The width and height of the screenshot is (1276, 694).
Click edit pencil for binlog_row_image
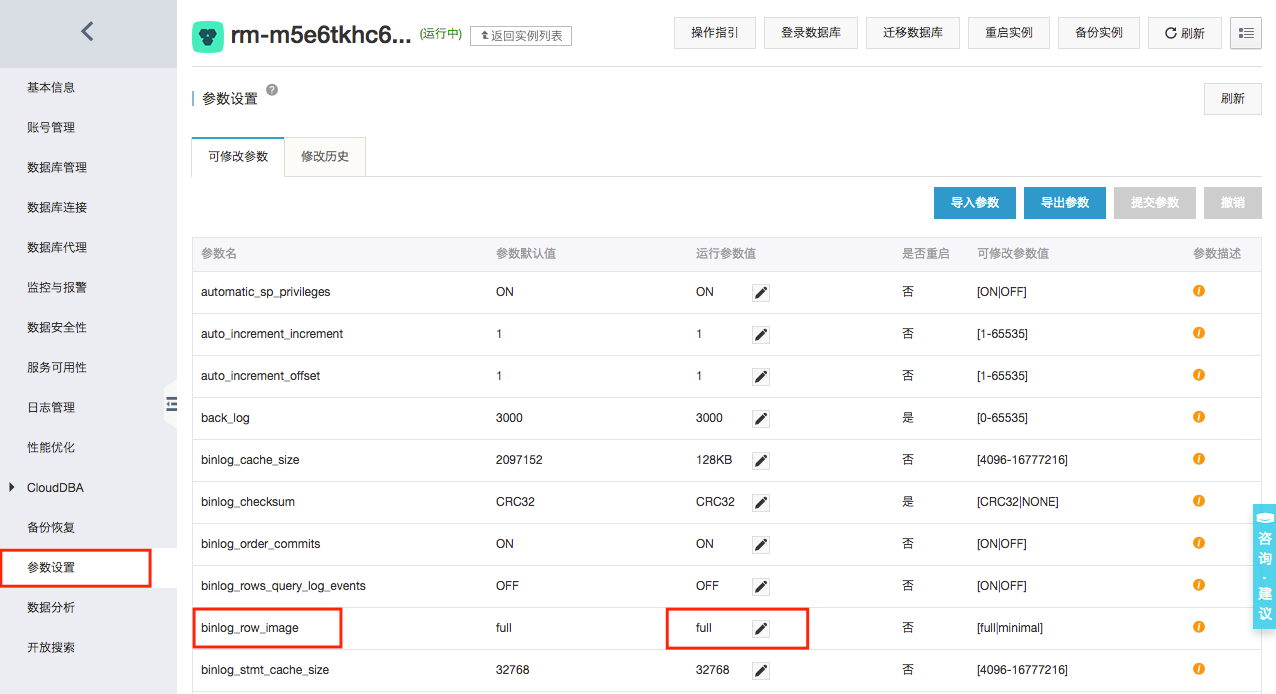tap(761, 628)
